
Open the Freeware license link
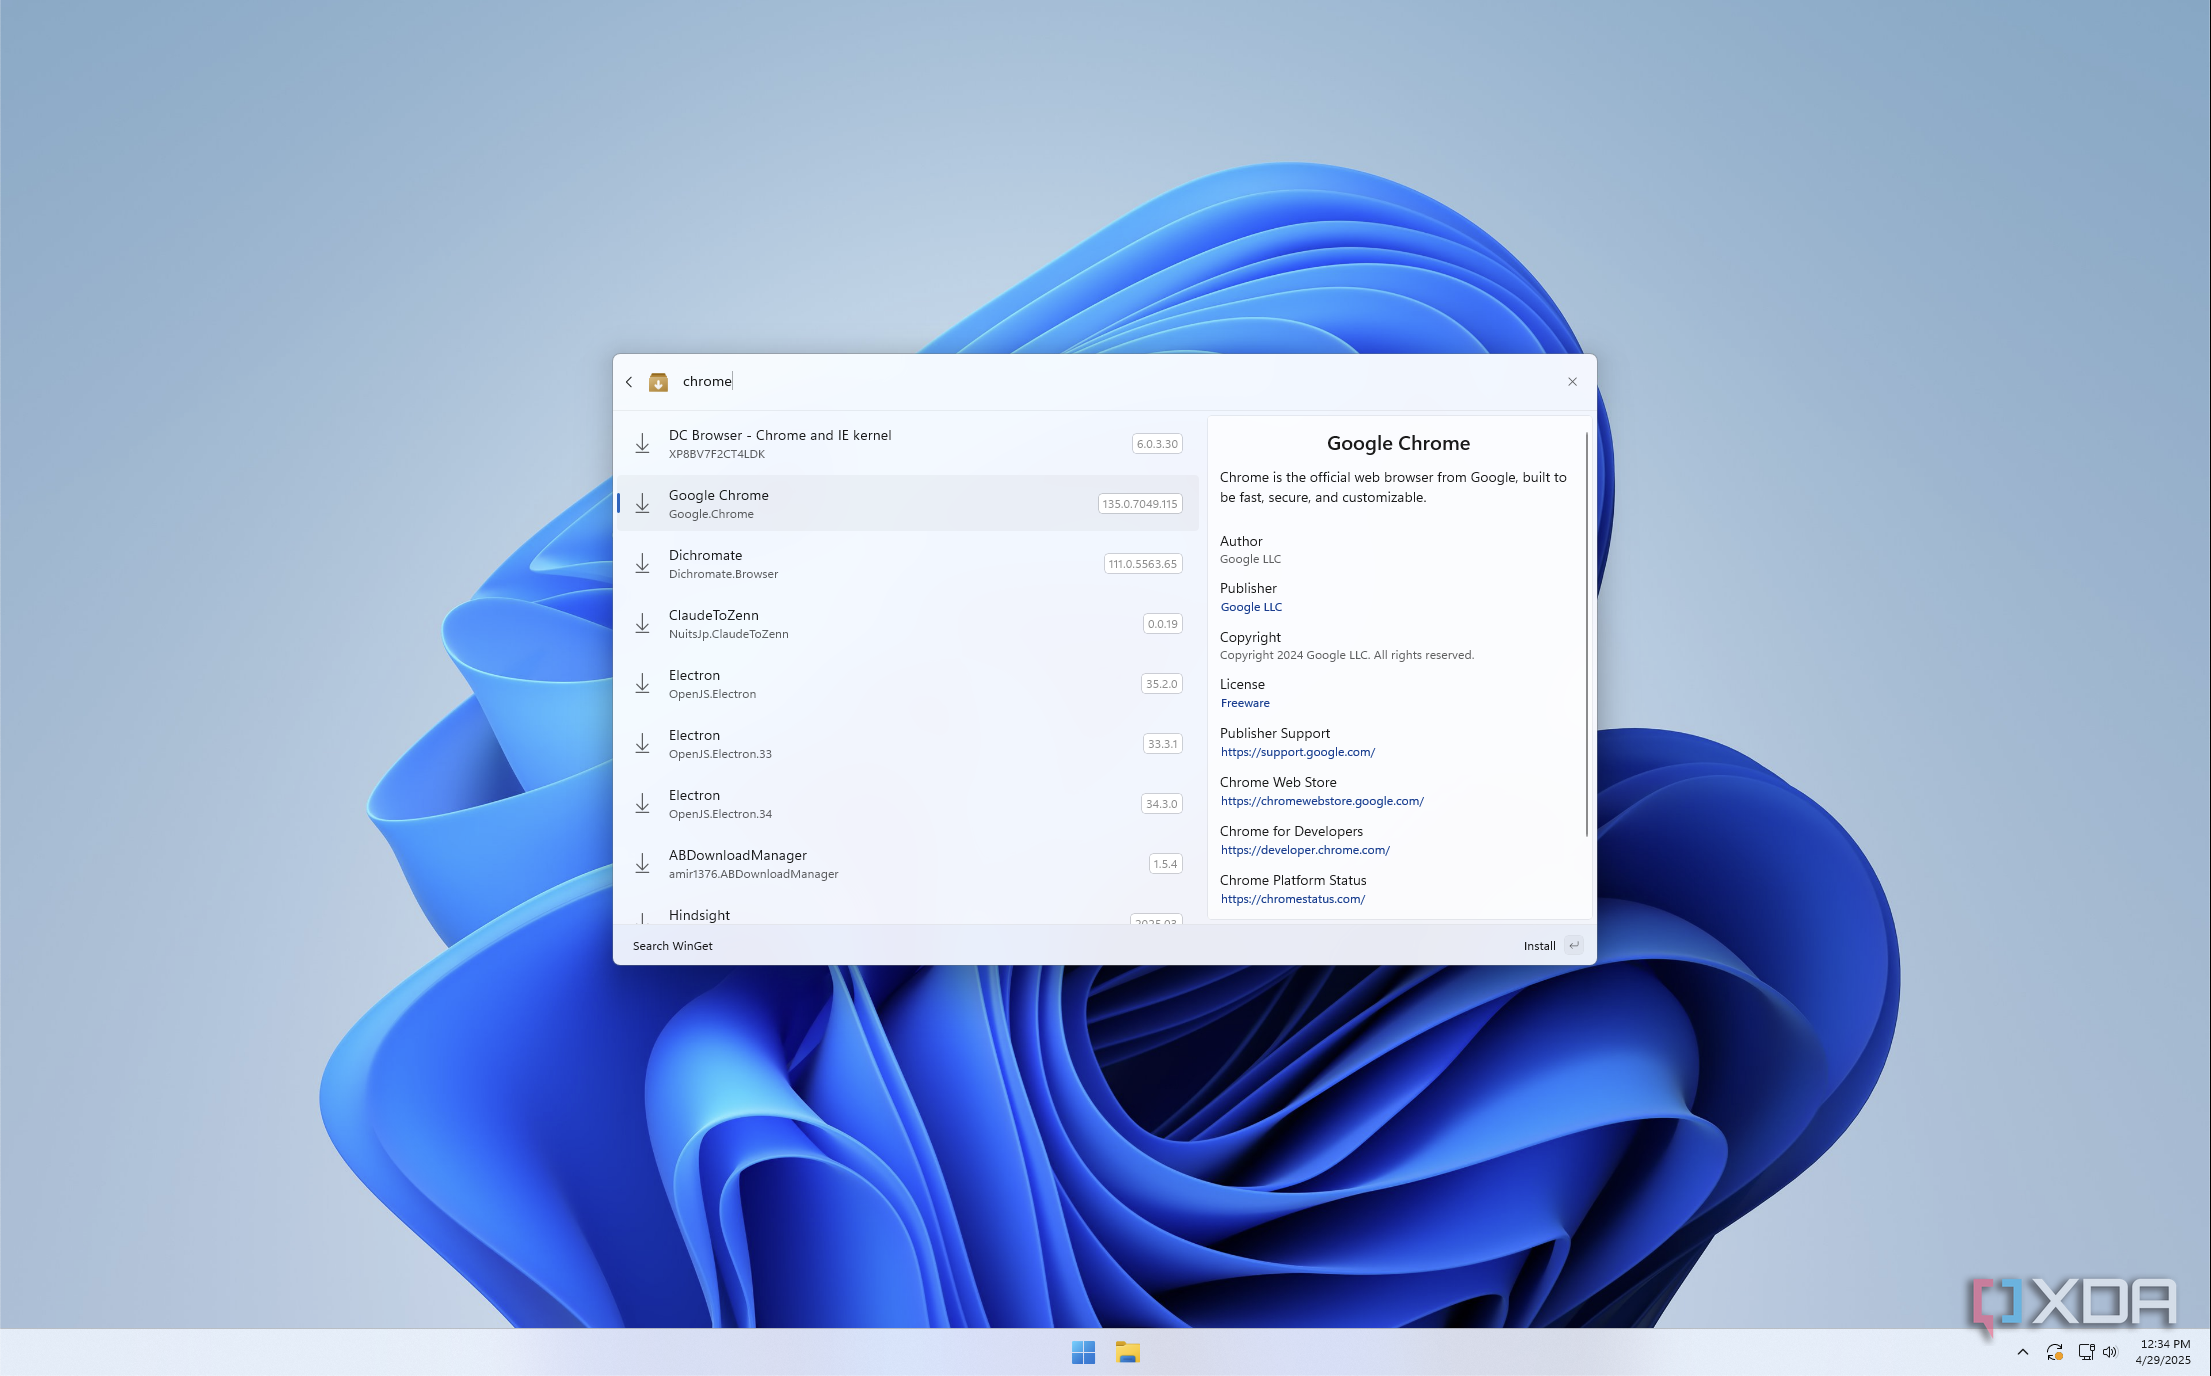[1245, 703]
